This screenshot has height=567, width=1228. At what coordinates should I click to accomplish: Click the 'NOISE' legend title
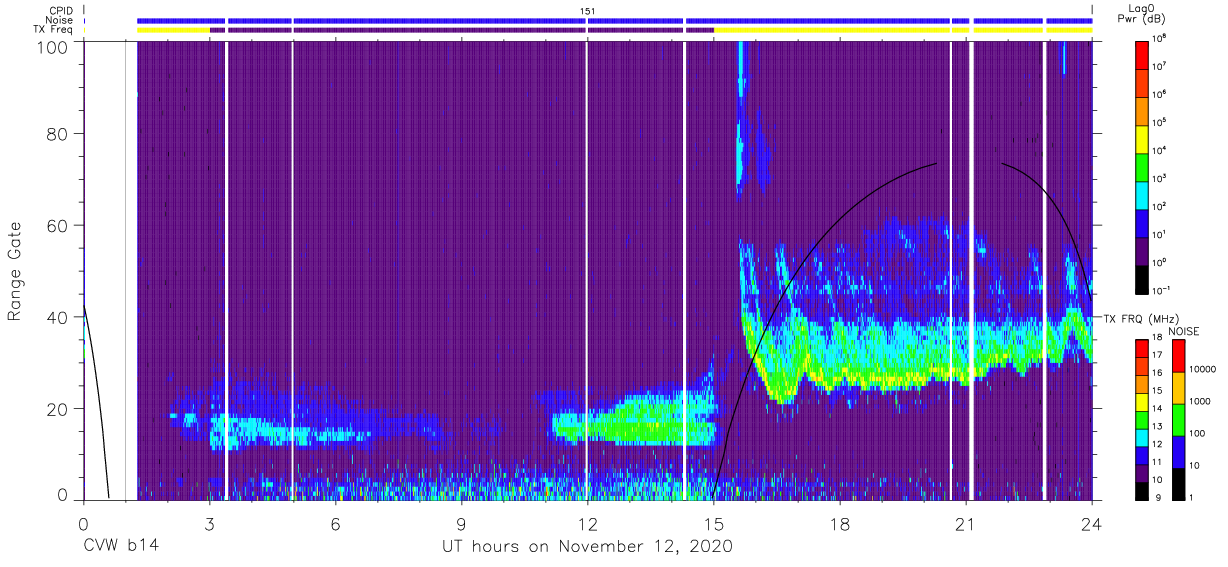click(x=1184, y=331)
